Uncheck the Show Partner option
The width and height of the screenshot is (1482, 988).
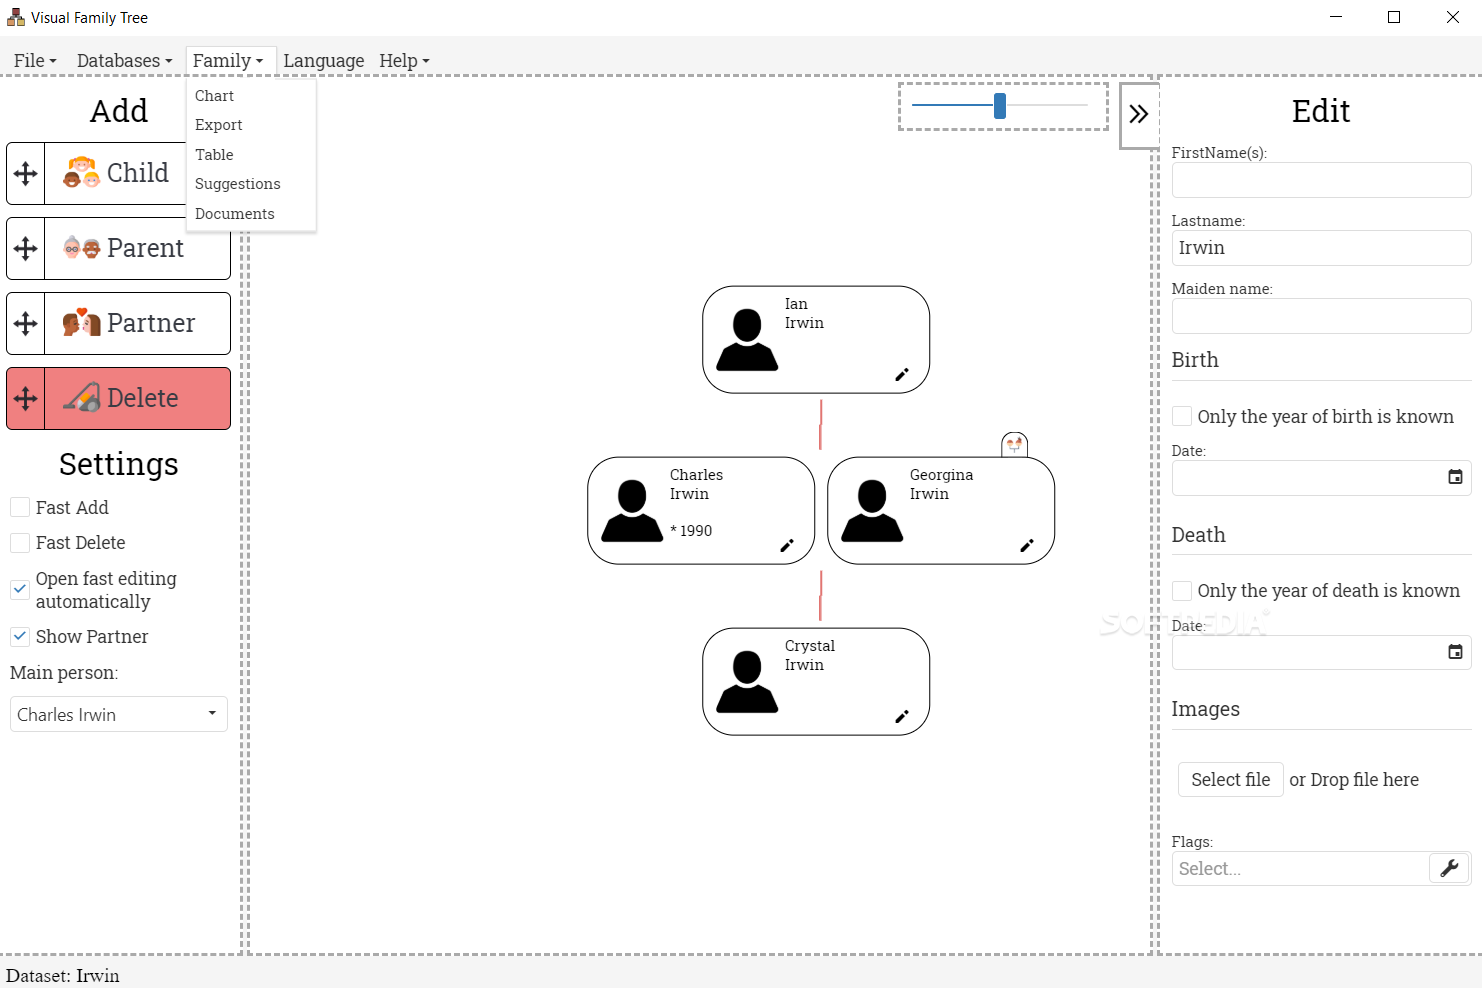coord(20,636)
